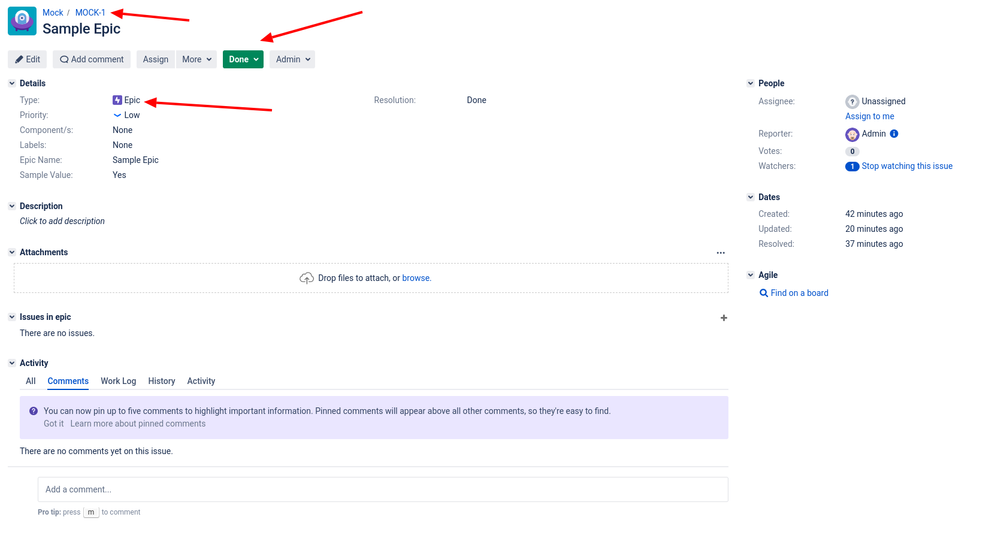Switch to the Work Log tab
Image resolution: width=998 pixels, height=538 pixels.
[x=118, y=381]
